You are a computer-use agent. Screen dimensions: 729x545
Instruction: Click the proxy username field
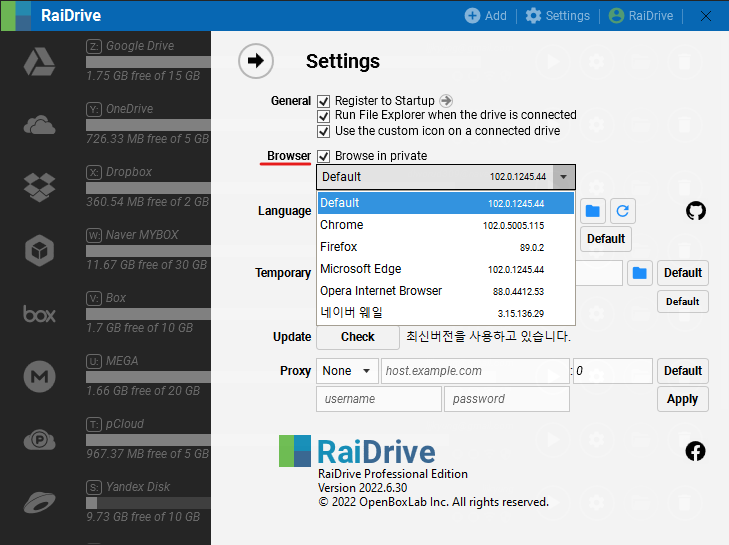tap(378, 399)
